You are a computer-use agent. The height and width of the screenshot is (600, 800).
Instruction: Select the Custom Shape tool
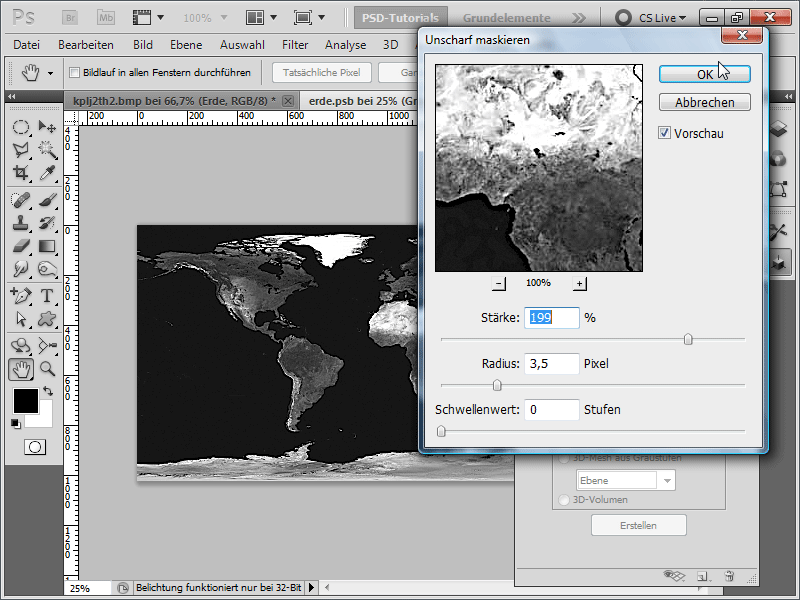point(47,319)
